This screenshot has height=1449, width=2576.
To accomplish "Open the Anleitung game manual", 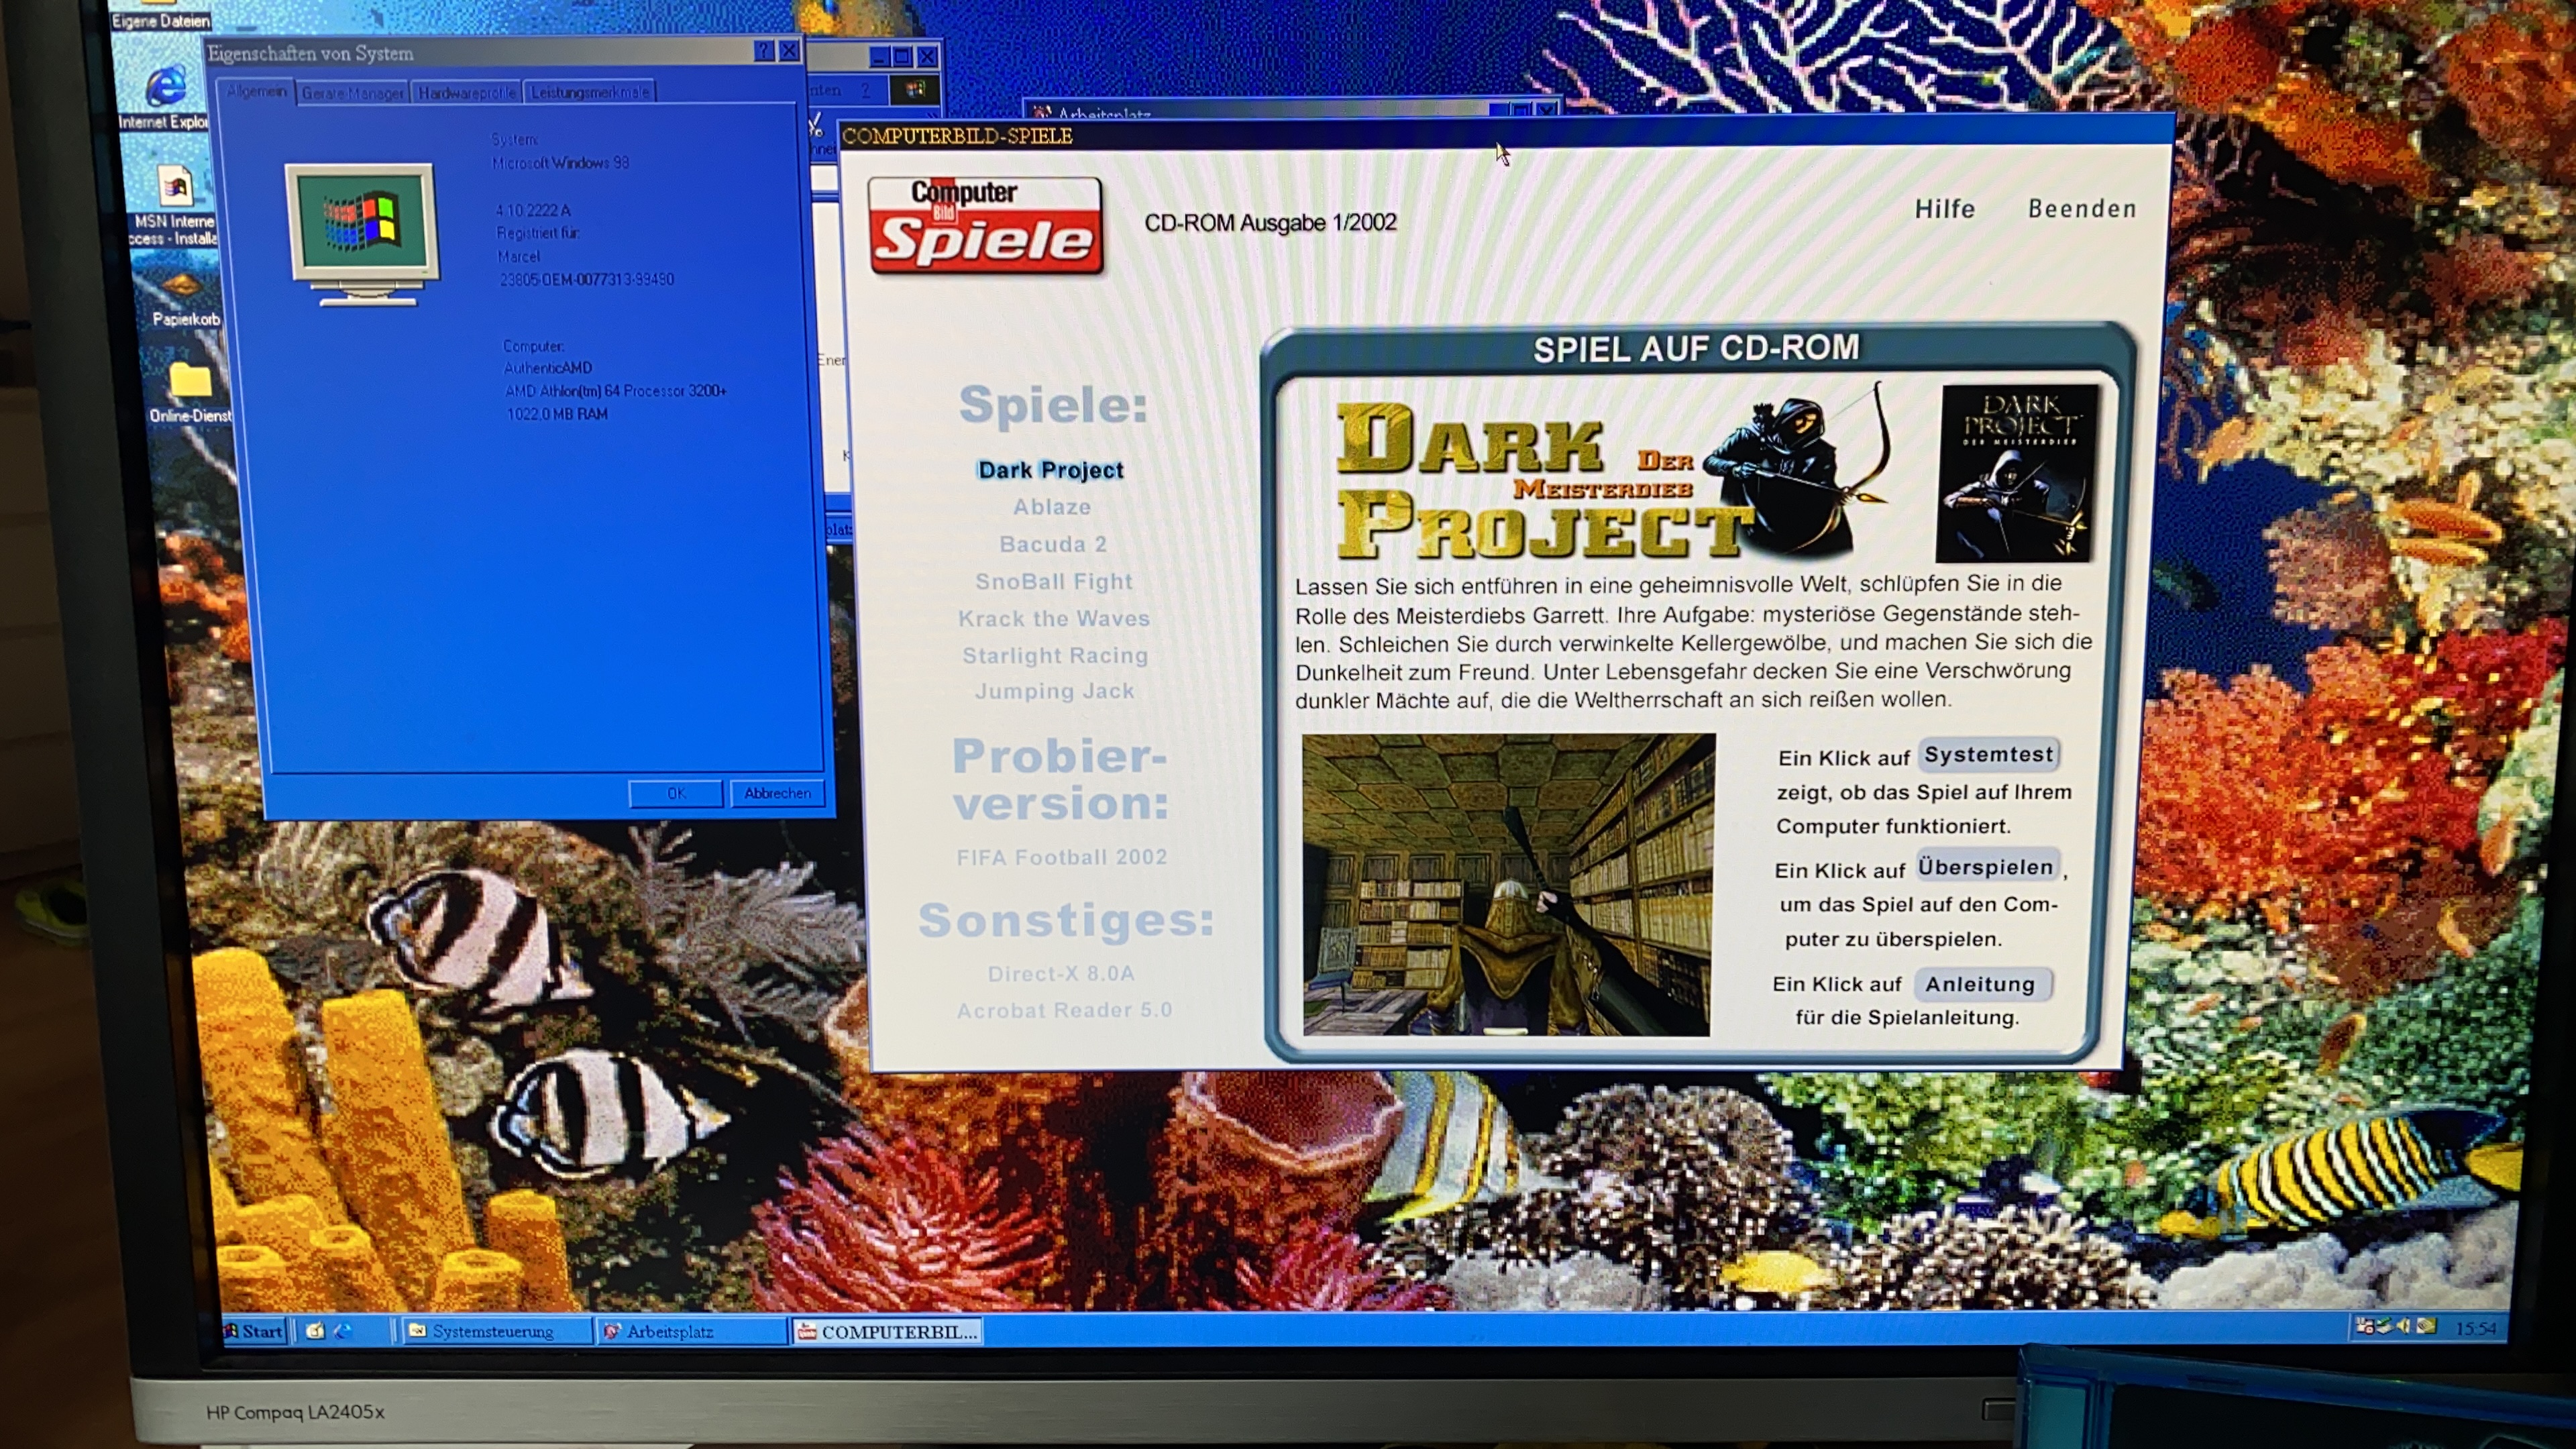I will [x=1980, y=984].
